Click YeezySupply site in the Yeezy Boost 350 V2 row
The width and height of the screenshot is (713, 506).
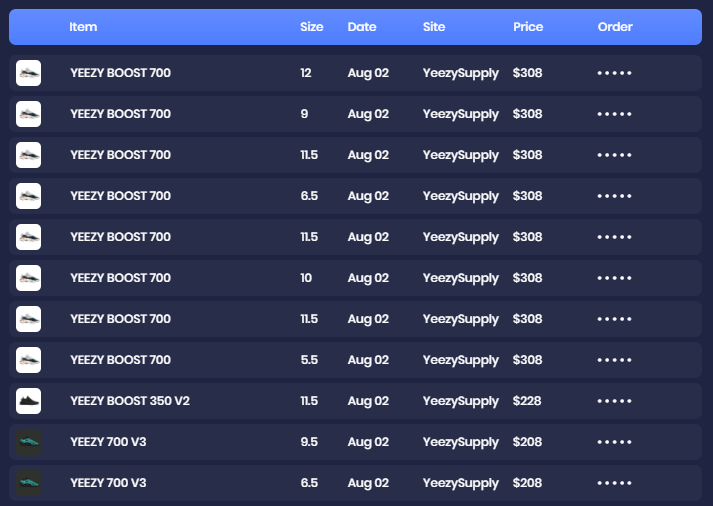point(461,401)
